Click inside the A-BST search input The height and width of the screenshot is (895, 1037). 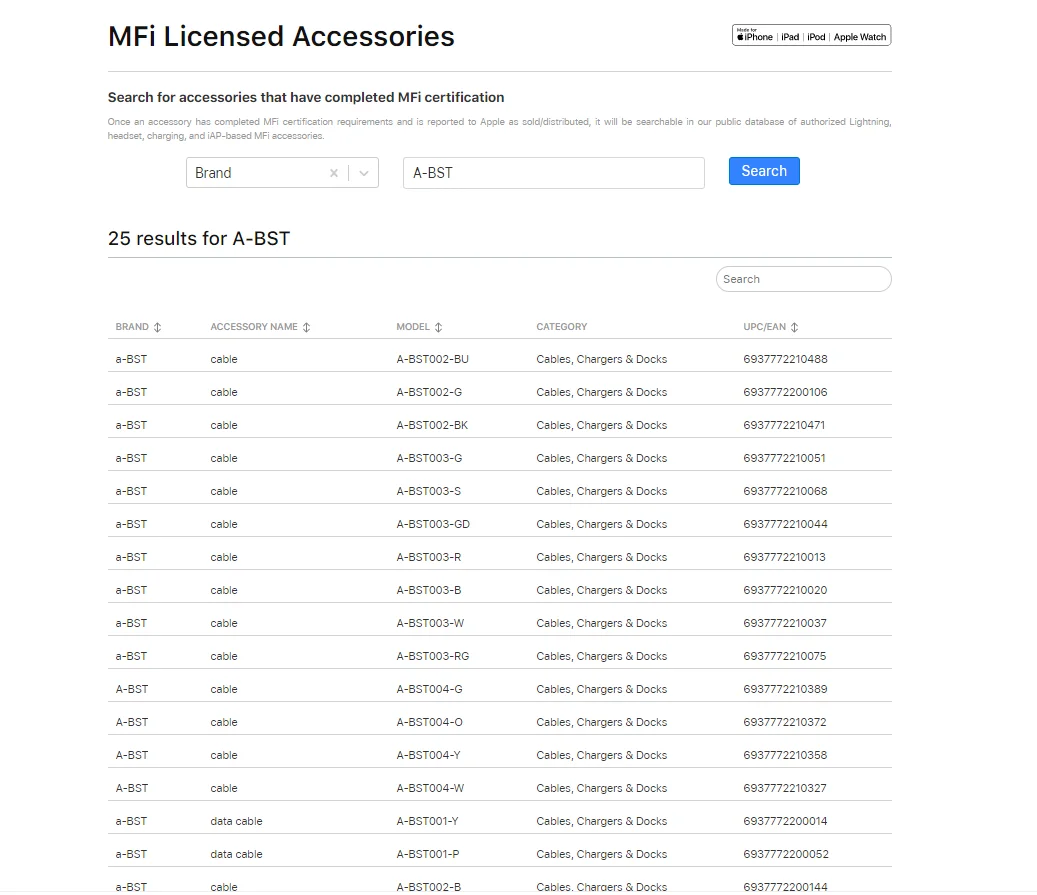(553, 172)
